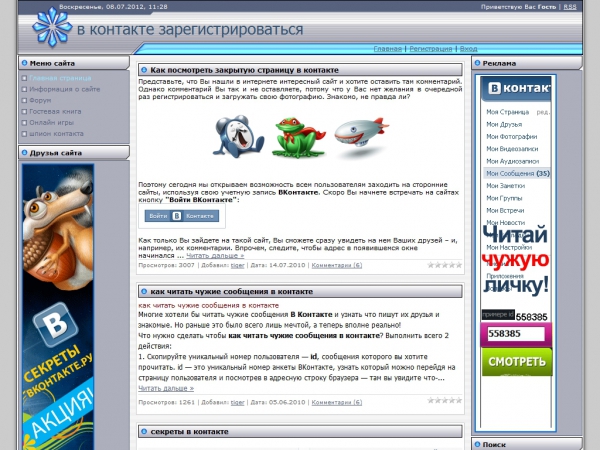Click 'Моя Страница' in the ad banner
The width and height of the screenshot is (600, 450).
click(507, 112)
